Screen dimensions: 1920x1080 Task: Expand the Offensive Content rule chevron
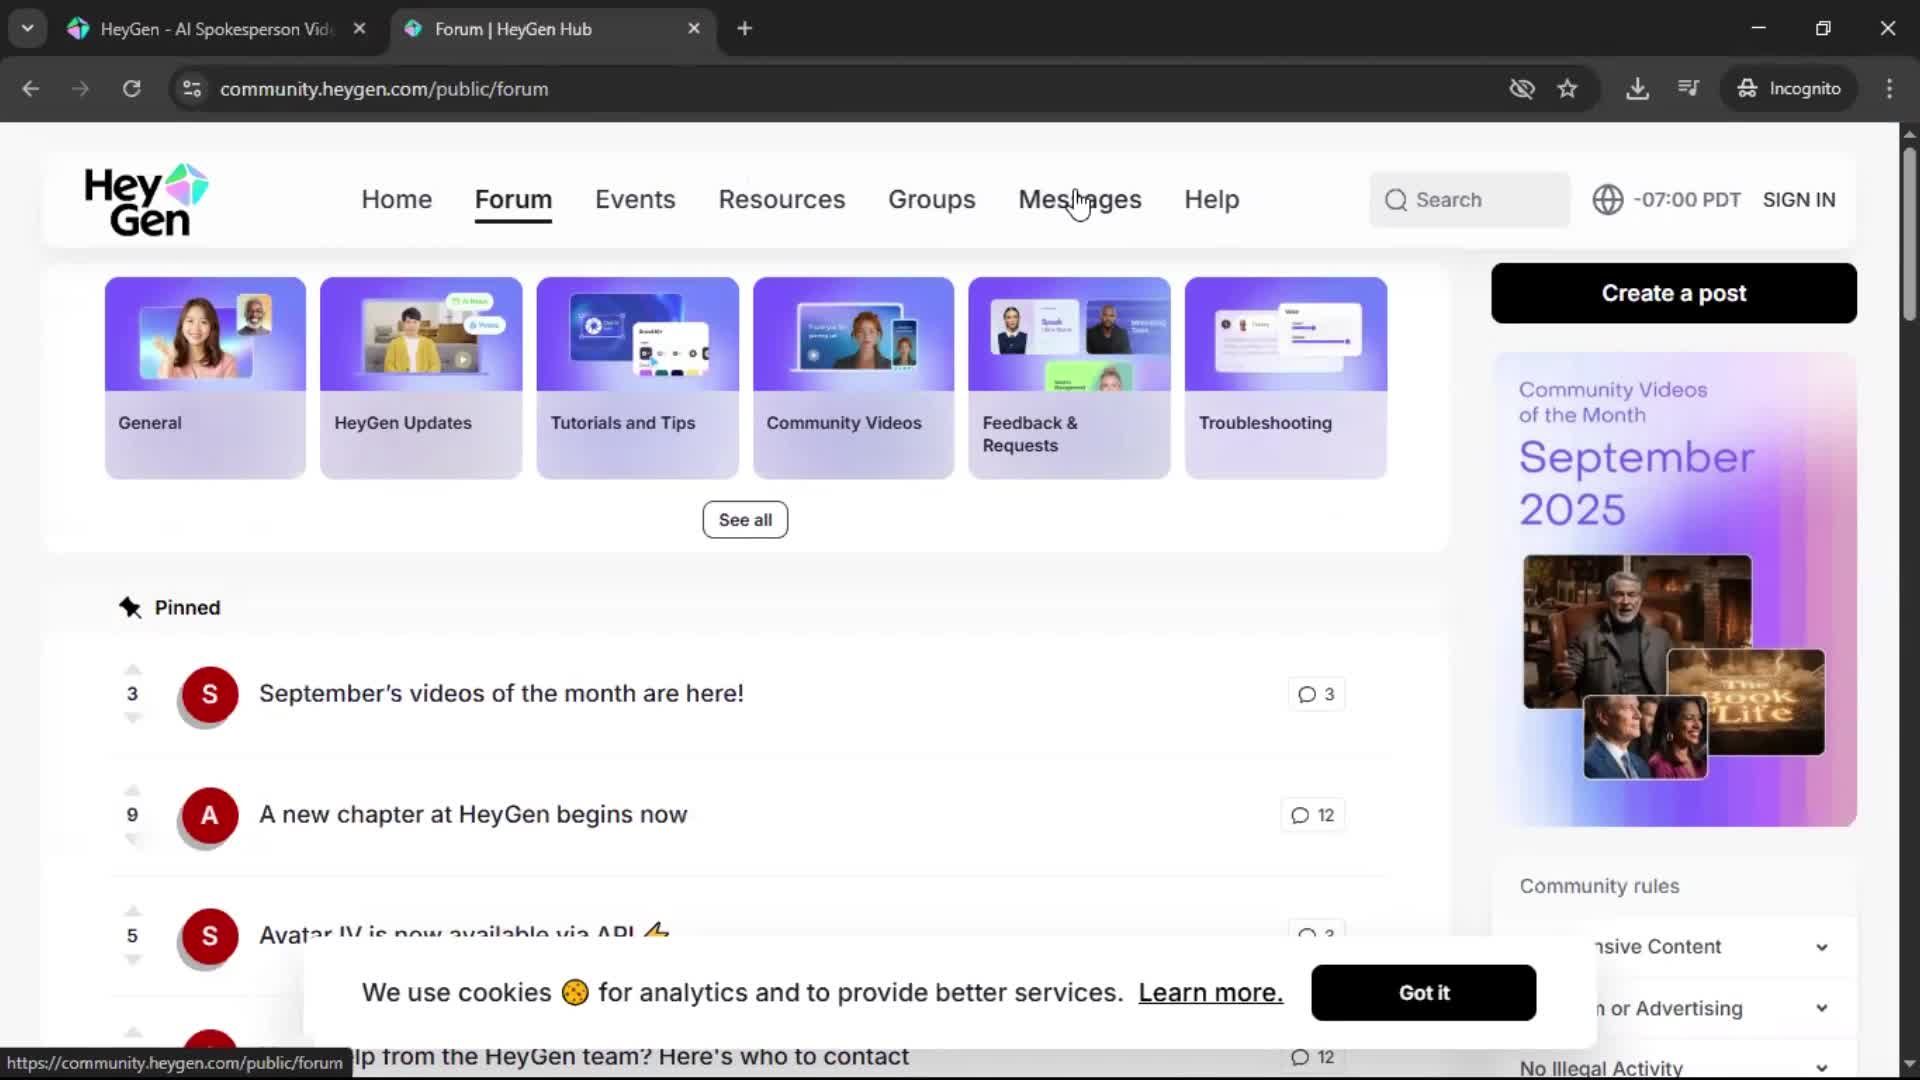(1821, 947)
